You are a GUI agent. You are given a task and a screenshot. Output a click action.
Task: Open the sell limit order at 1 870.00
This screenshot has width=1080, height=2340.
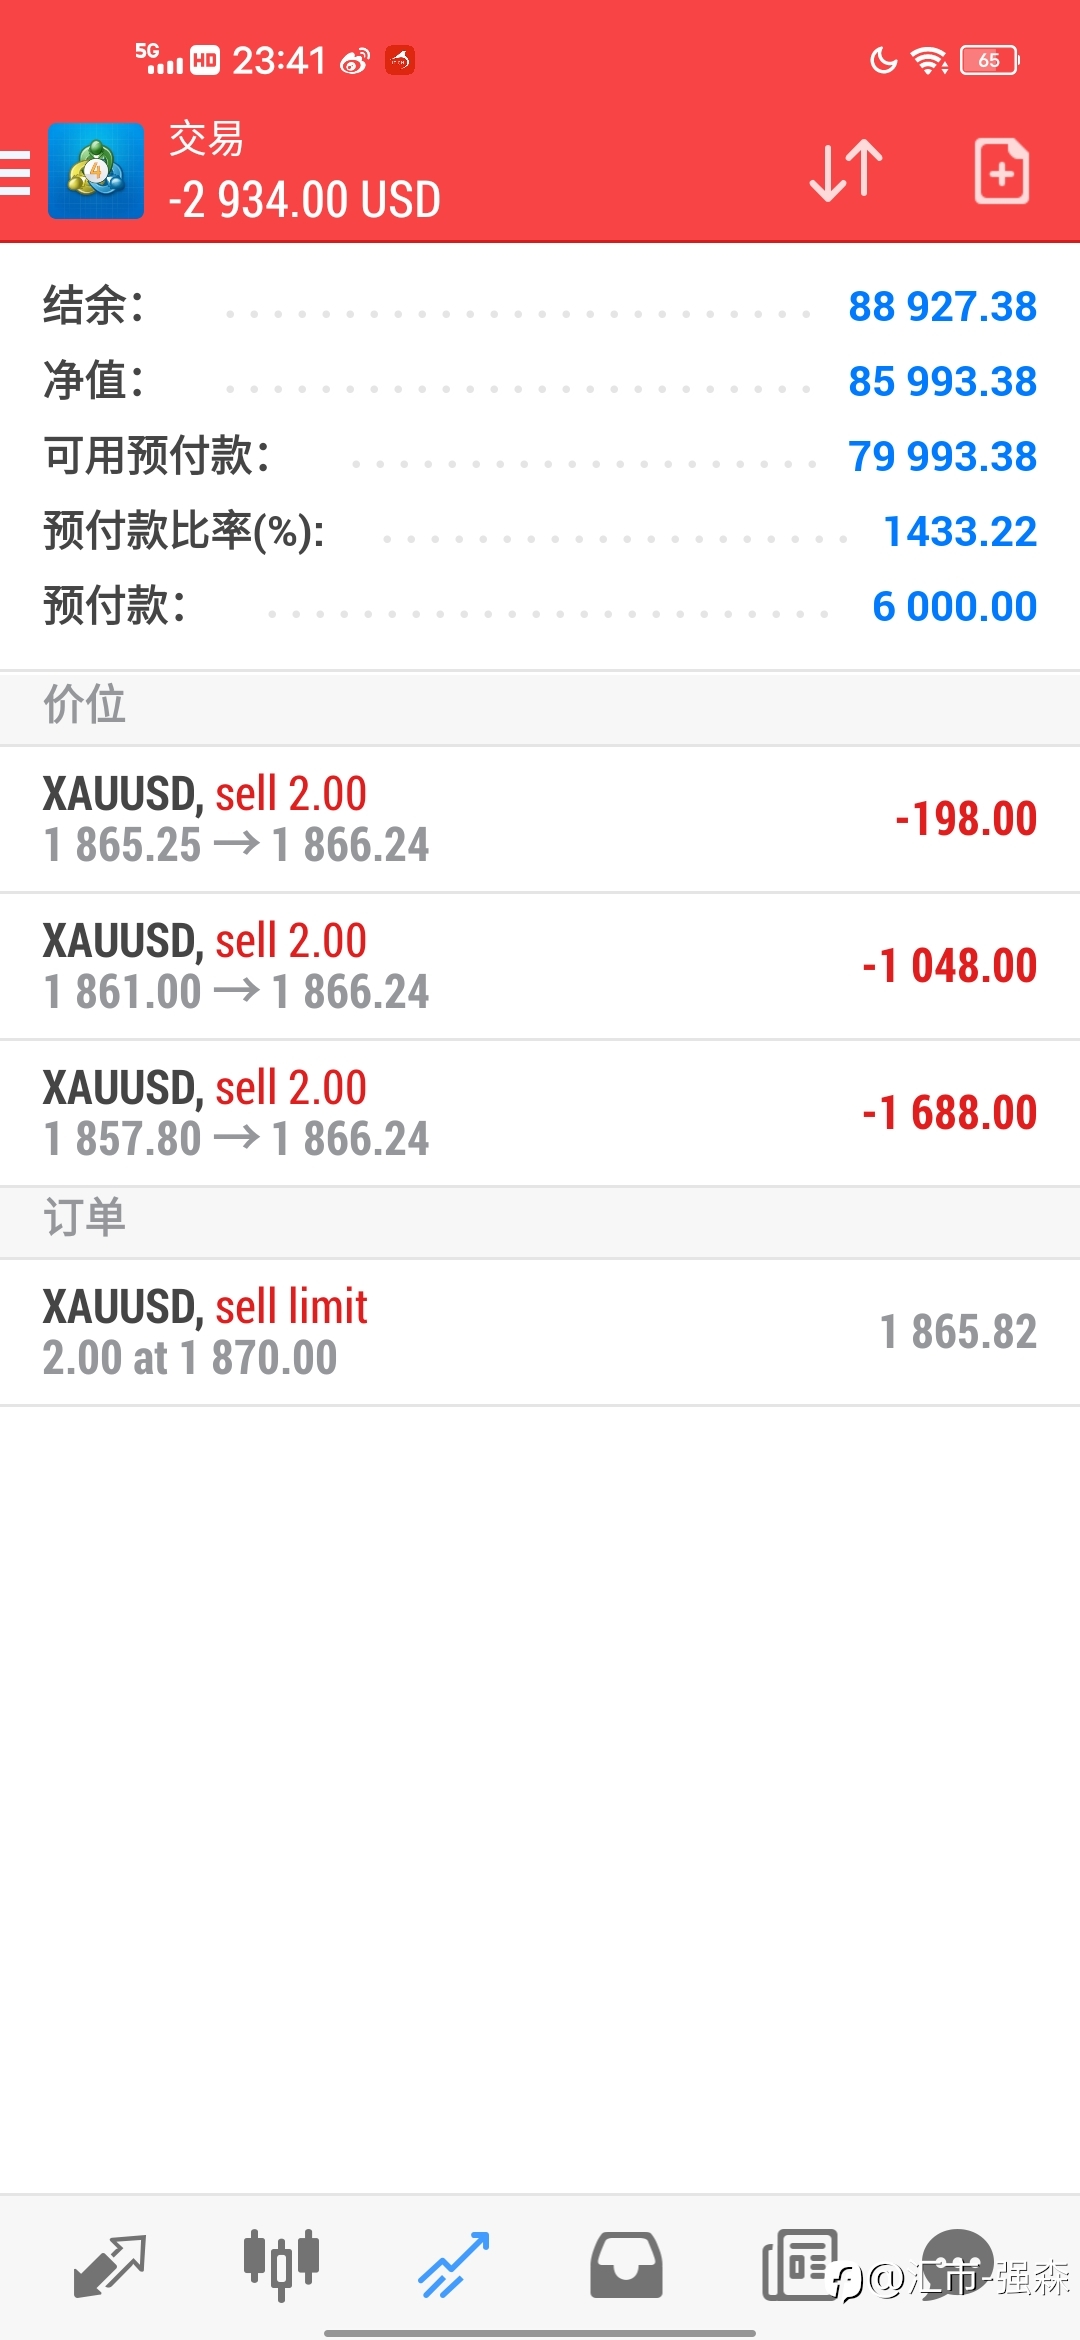(x=540, y=1332)
